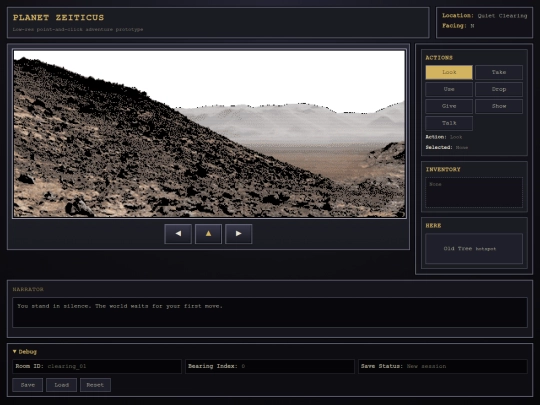Screen dimensions: 540x405
Task: Select the Show action
Action: 499,106
